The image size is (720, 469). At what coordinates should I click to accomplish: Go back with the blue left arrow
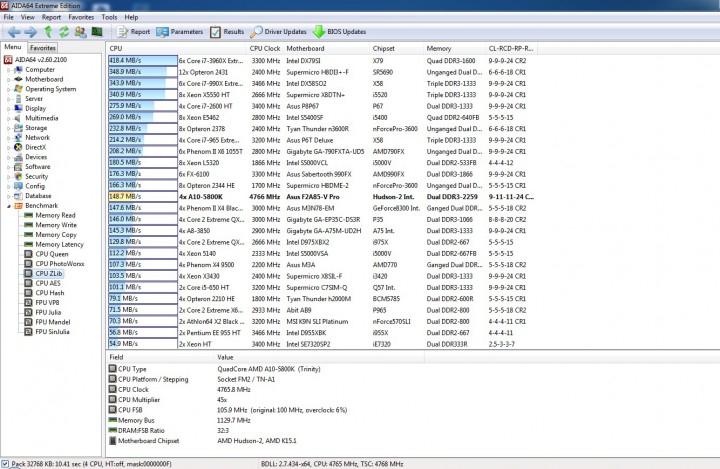click(x=14, y=32)
